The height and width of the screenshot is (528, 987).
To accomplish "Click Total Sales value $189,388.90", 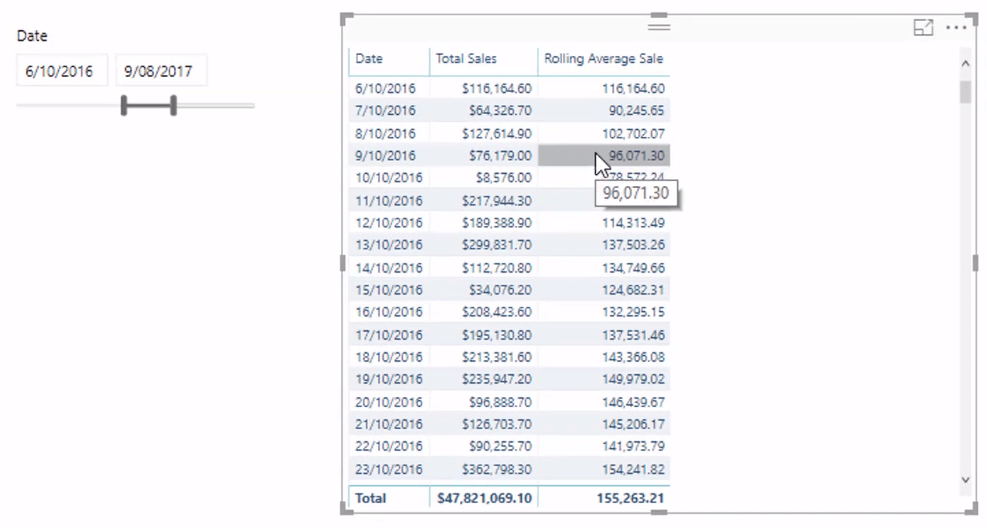I will [x=497, y=223].
